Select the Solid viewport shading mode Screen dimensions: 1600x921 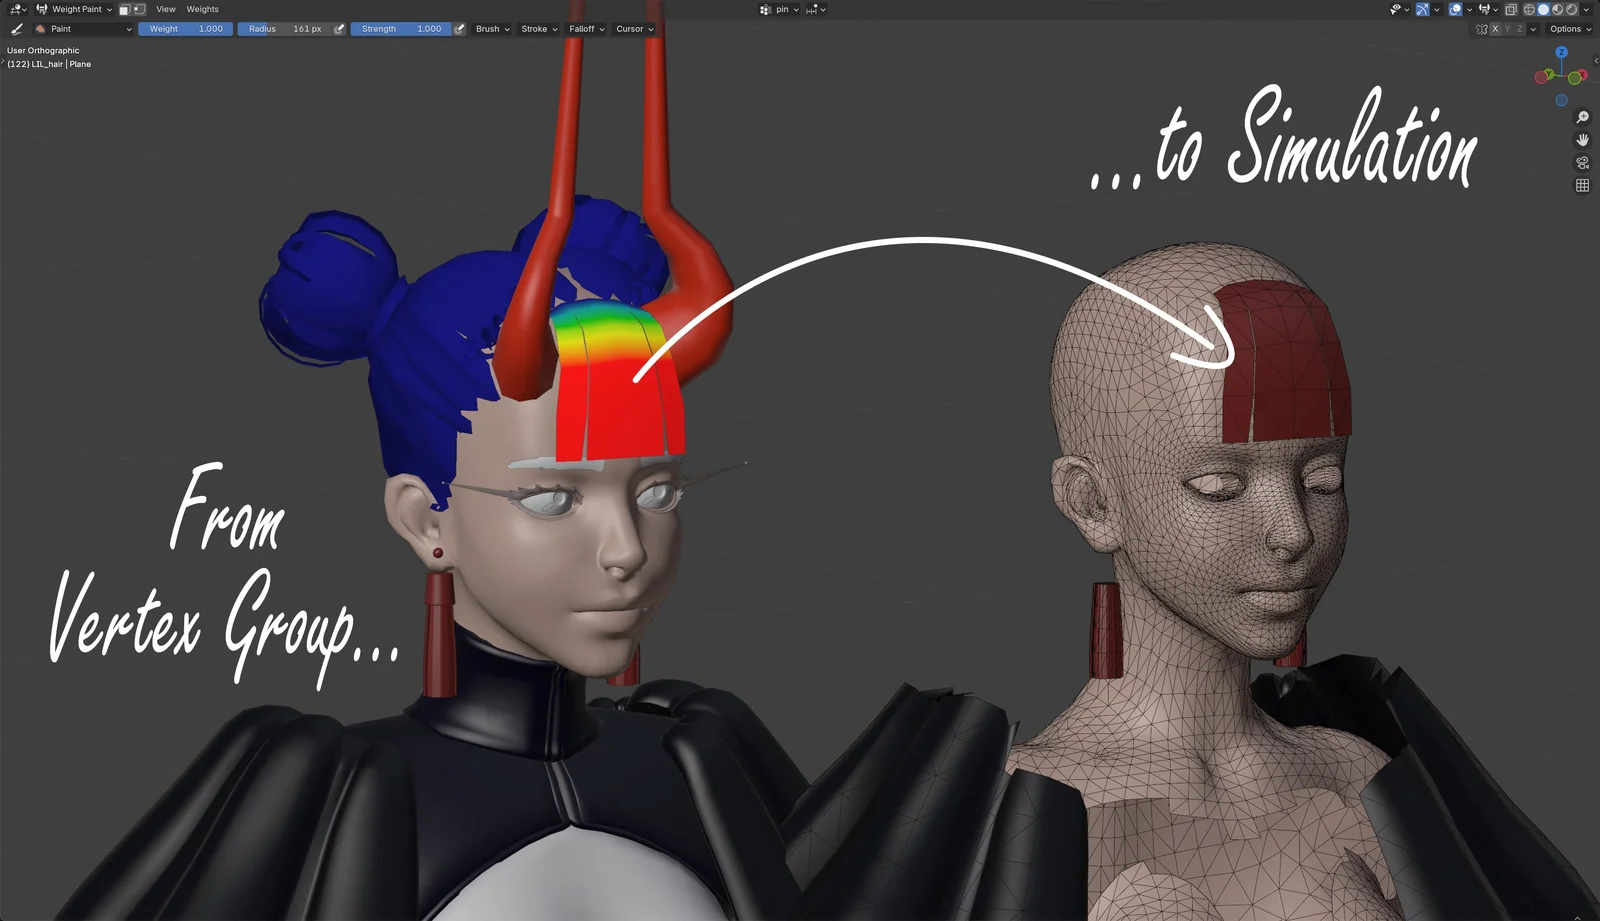(x=1543, y=9)
